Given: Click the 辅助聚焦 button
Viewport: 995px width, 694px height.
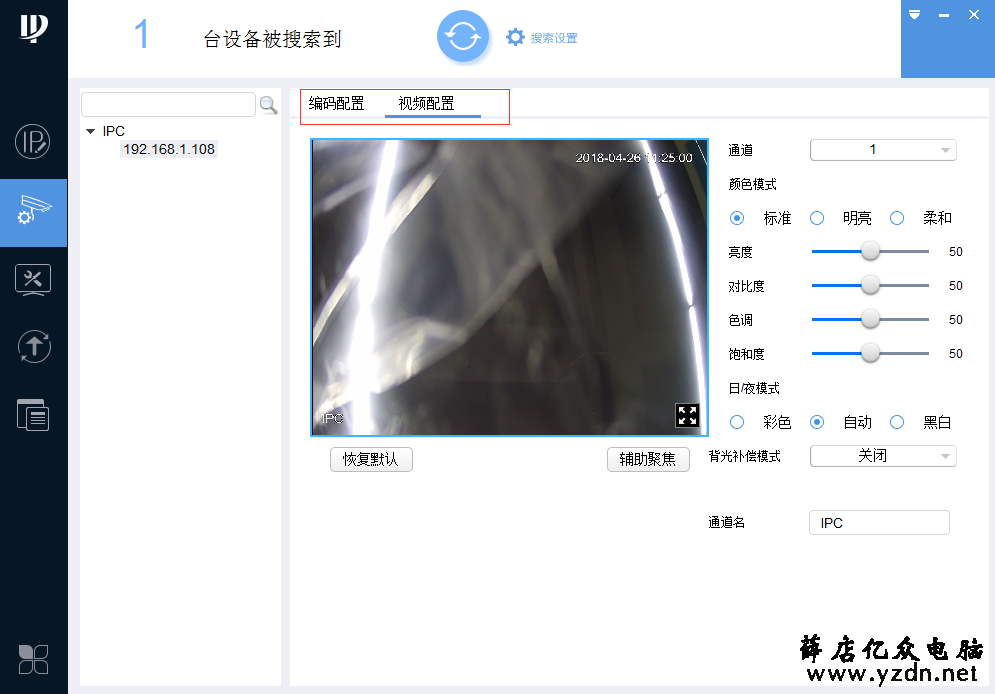Looking at the screenshot, I should pyautogui.click(x=648, y=459).
